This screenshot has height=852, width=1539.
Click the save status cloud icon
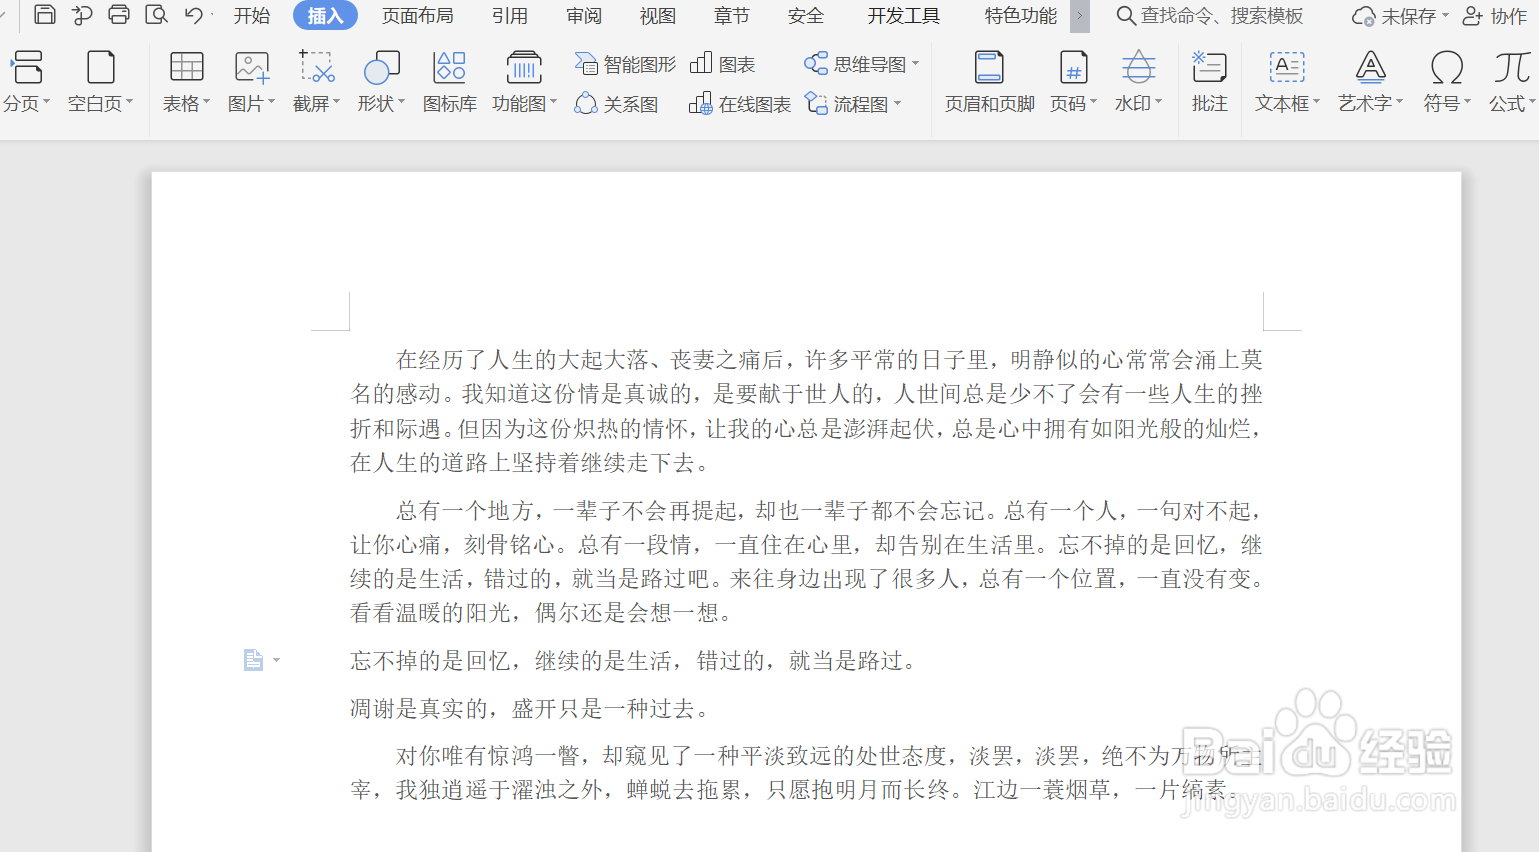click(x=1366, y=16)
